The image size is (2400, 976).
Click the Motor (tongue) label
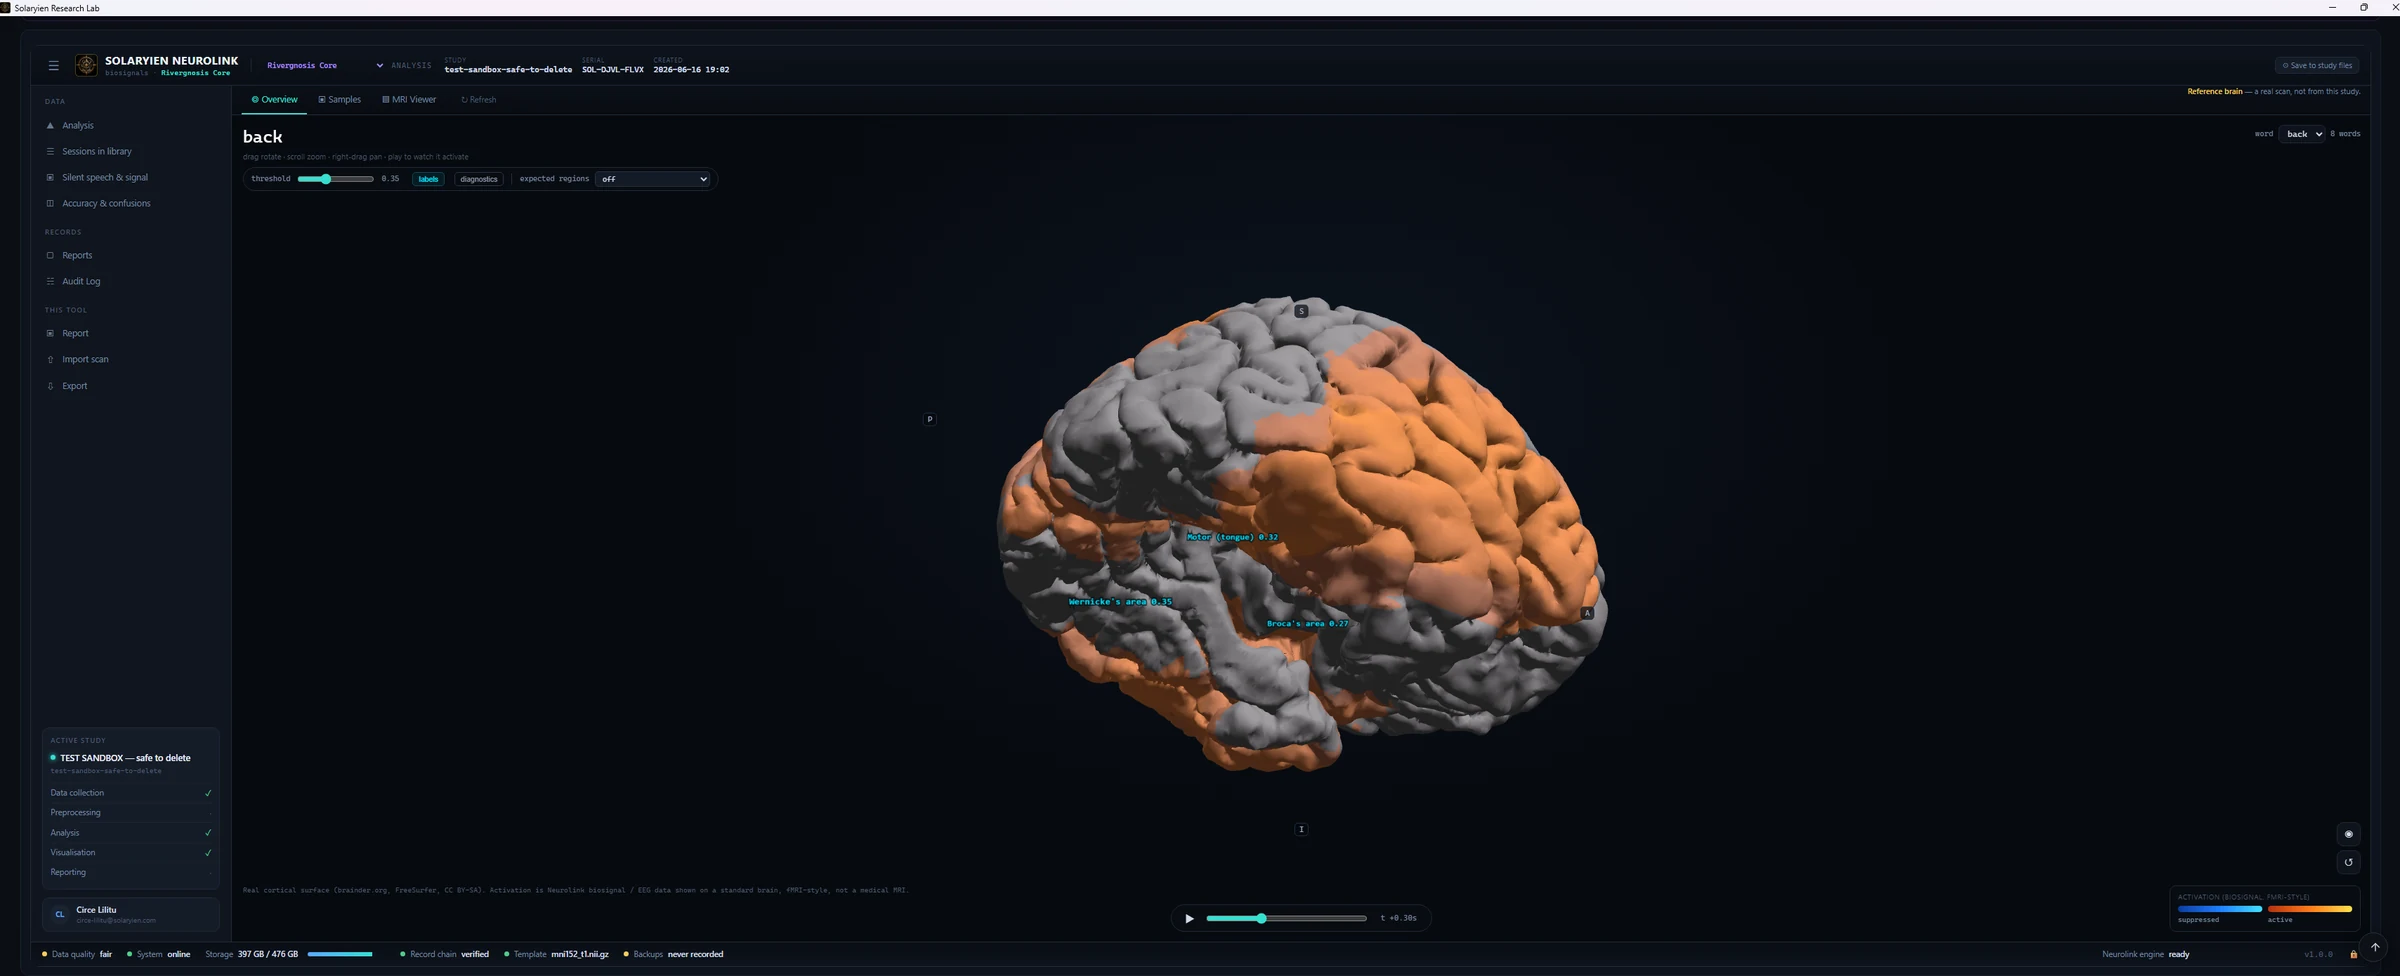pos(1232,538)
